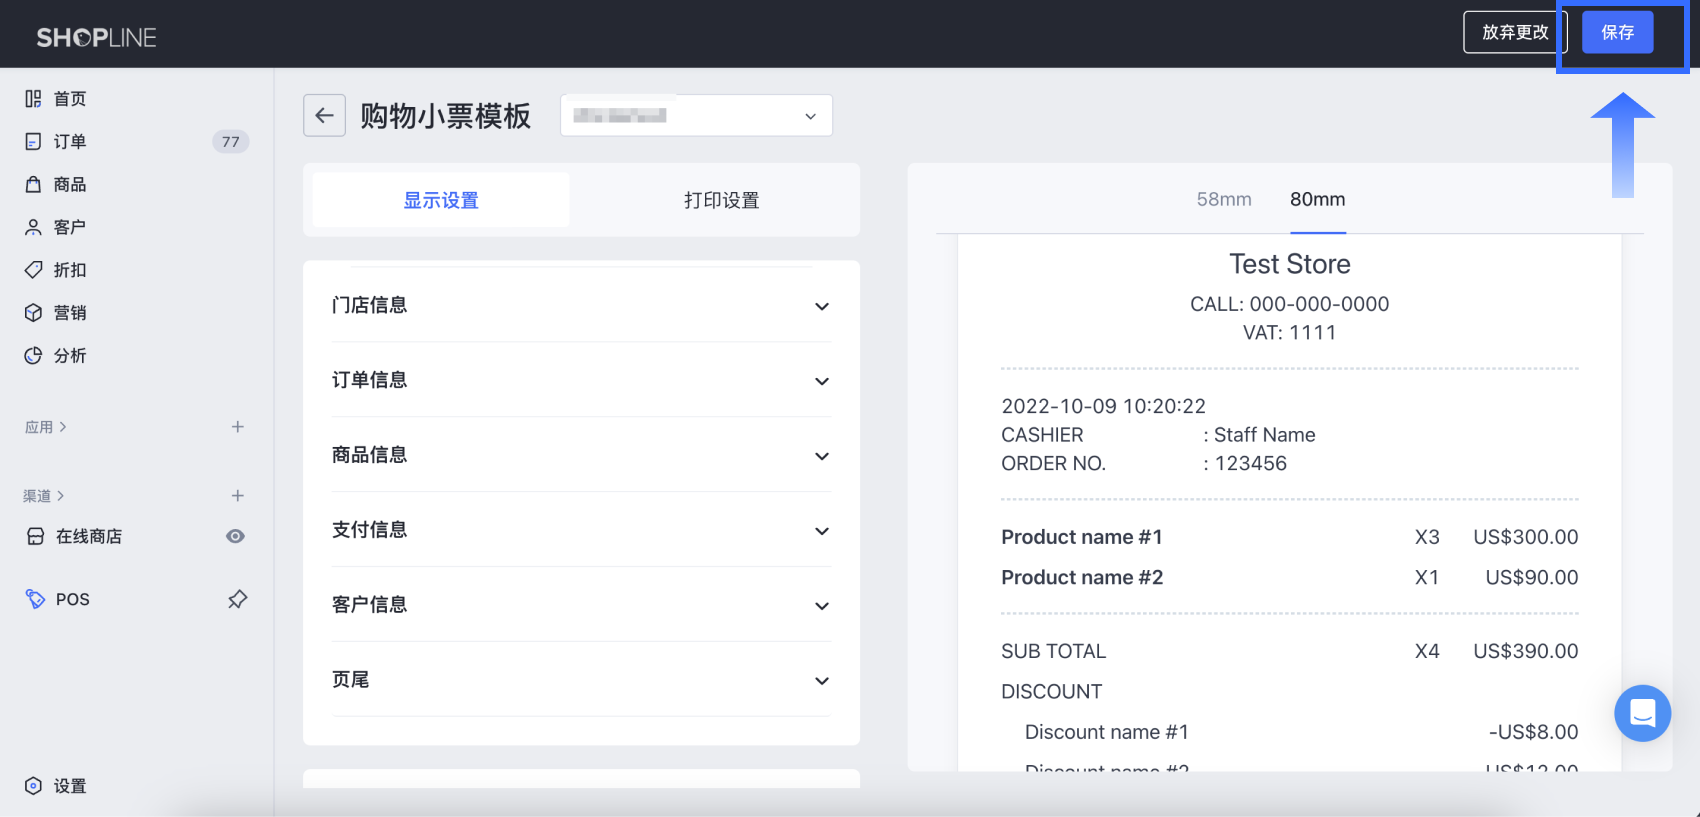Go to 客户 menu item
Screen dimensions: 1700x817
point(70,227)
